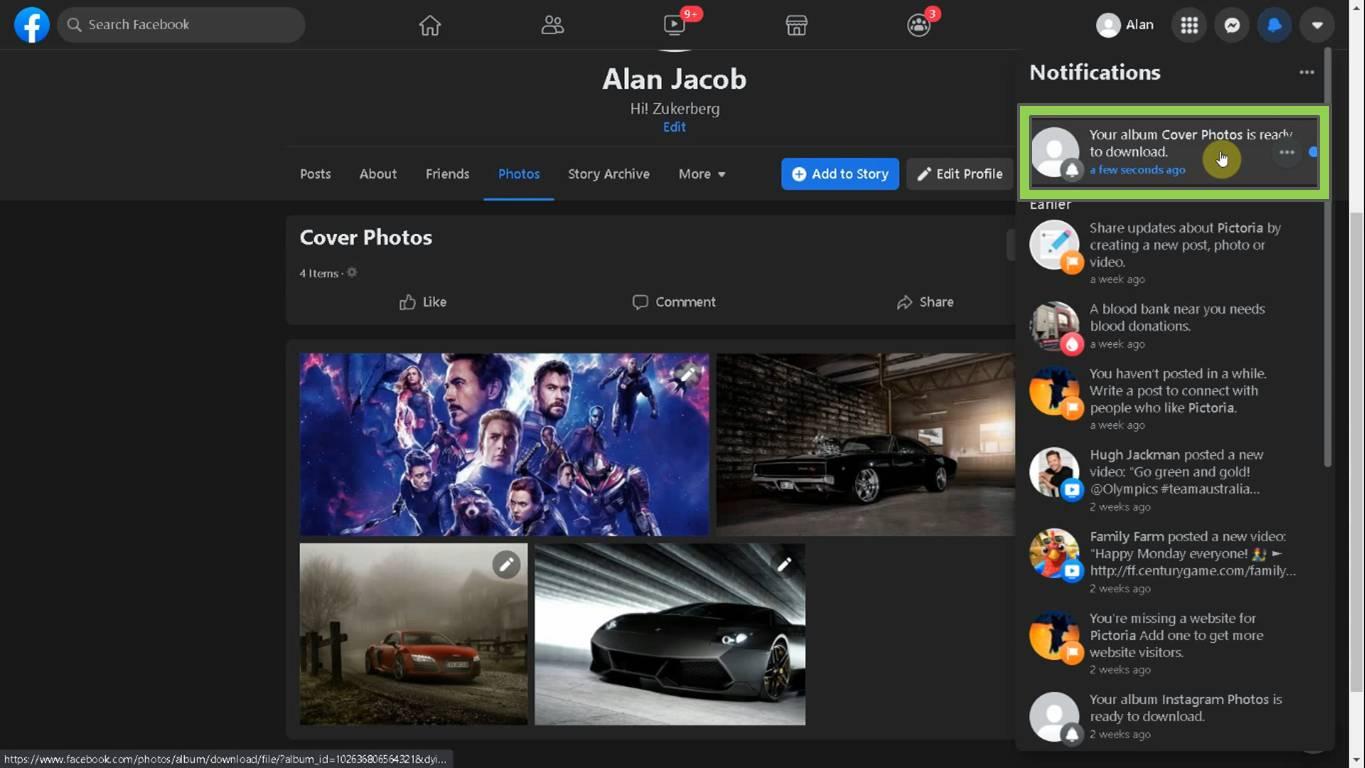
Task: Click the Edit bio link
Action: point(674,127)
